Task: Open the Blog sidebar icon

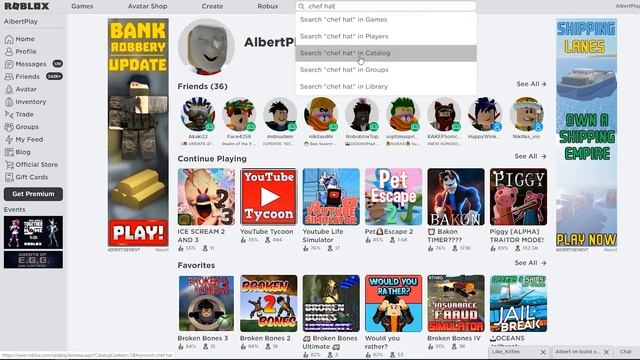Action: [x=9, y=152]
